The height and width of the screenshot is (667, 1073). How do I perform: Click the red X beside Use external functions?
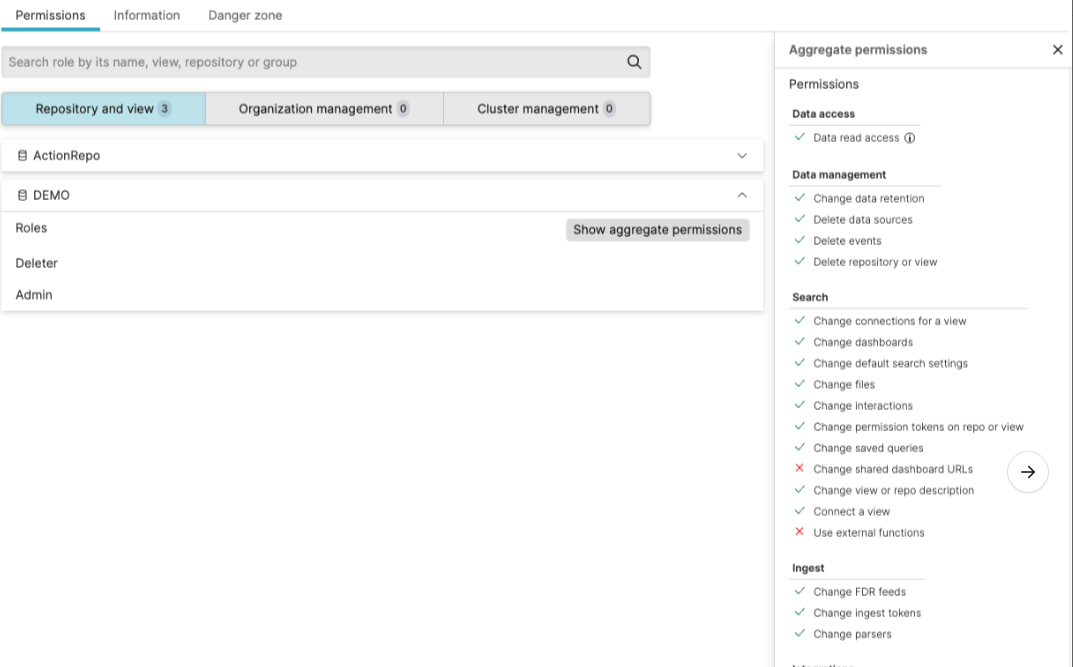pos(799,532)
